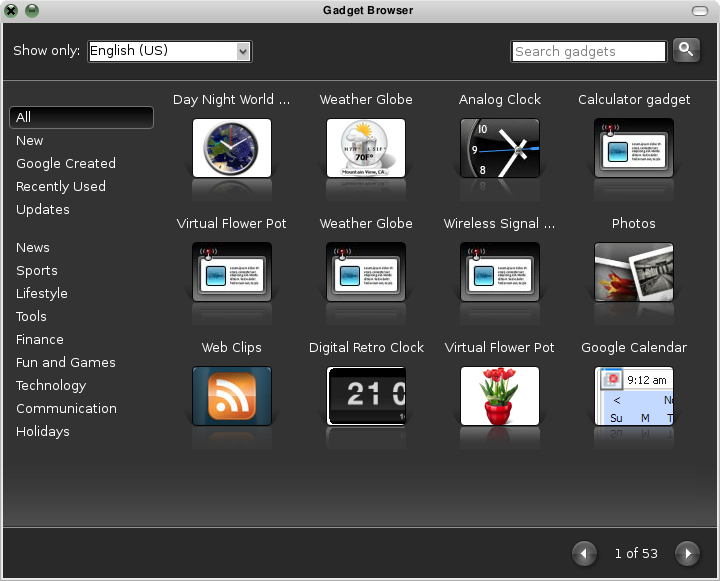Click the Day Night World title text

point(231,100)
